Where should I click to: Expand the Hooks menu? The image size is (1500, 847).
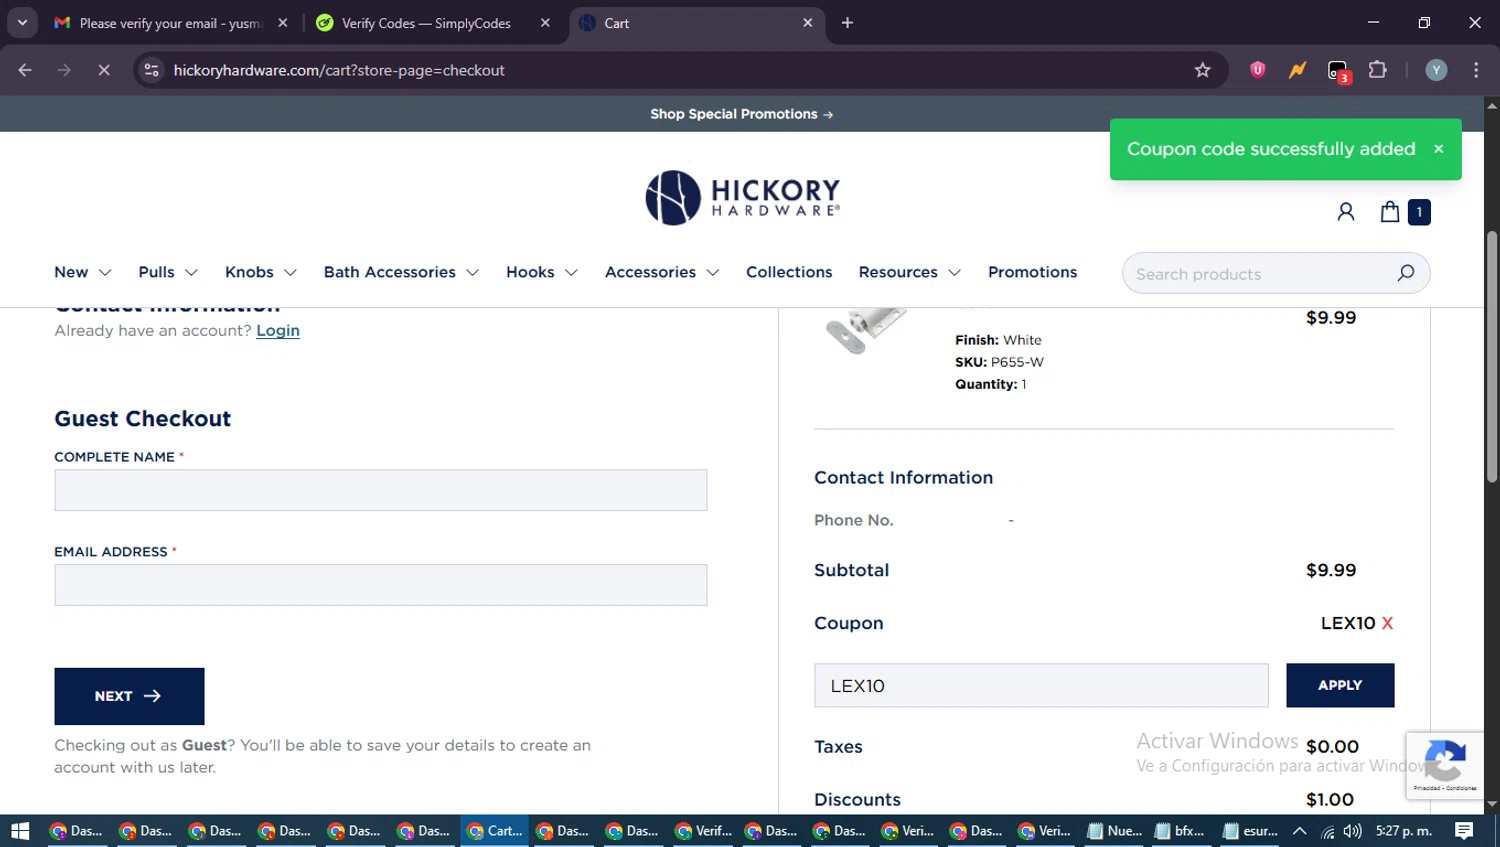coord(542,272)
